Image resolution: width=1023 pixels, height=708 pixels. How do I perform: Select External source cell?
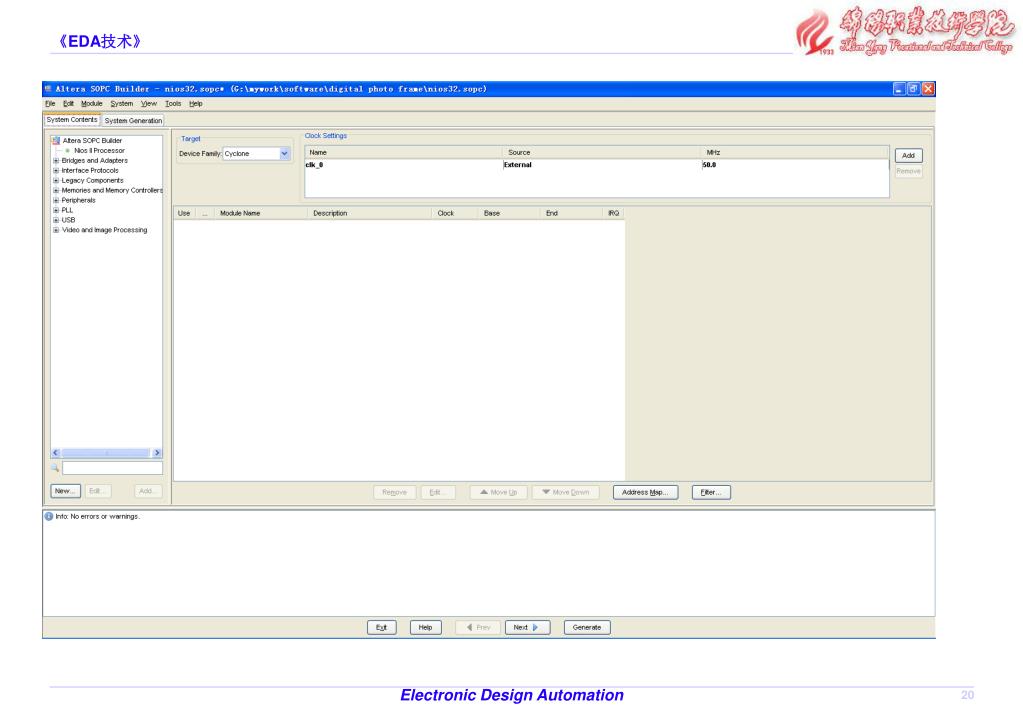602,165
